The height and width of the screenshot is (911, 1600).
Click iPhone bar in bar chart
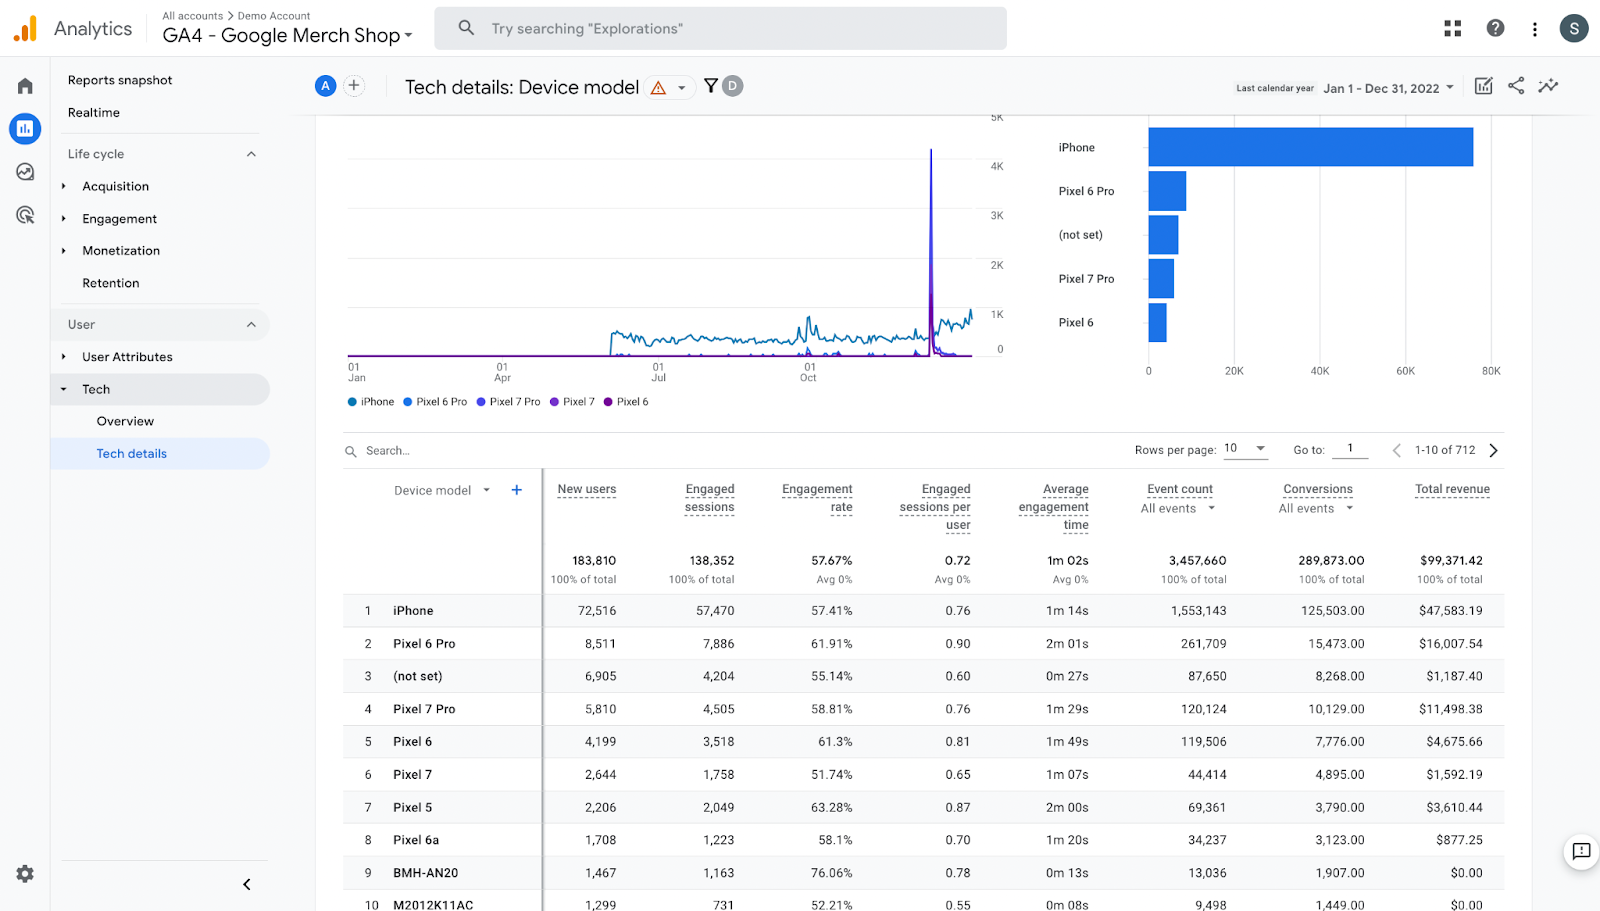tap(1310, 147)
